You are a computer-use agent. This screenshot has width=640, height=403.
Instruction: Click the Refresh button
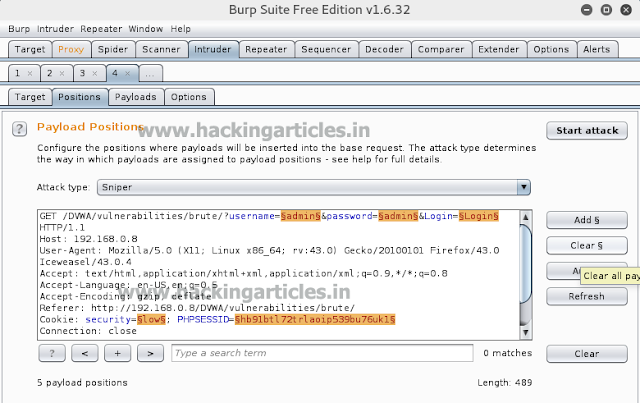[x=587, y=296]
